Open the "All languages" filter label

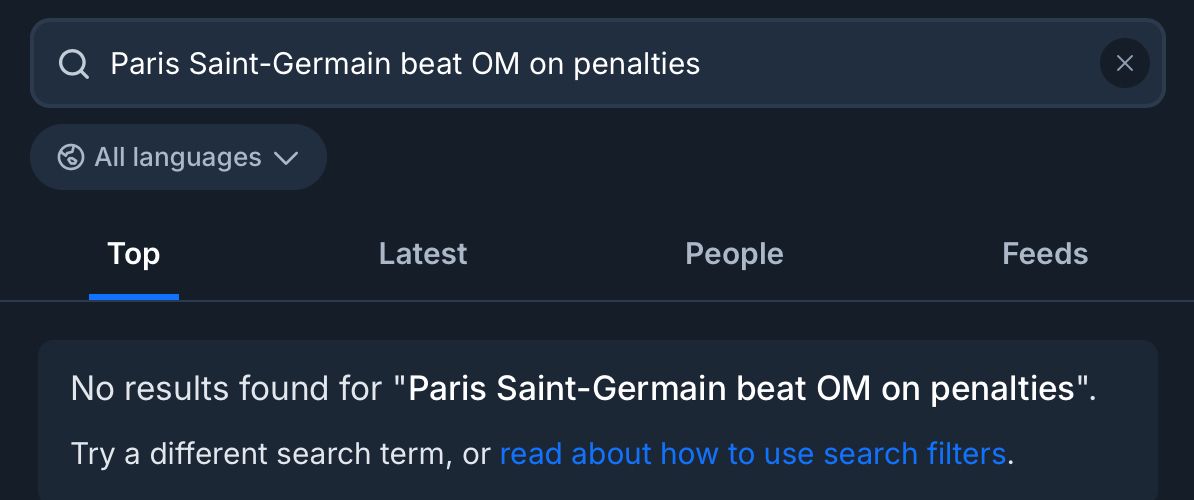[x=177, y=157]
